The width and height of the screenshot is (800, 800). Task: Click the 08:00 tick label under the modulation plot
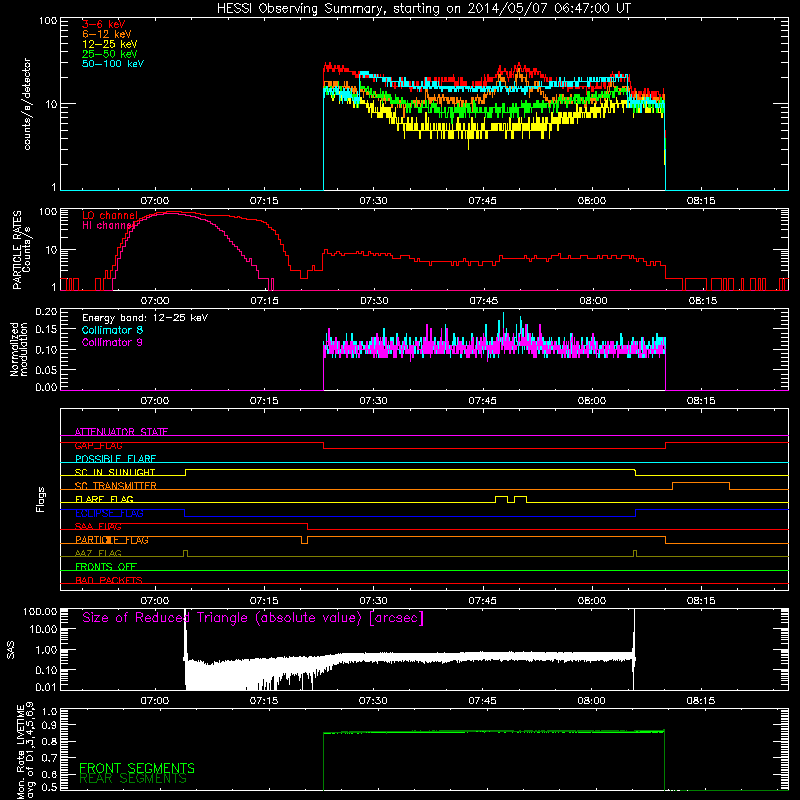591,401
